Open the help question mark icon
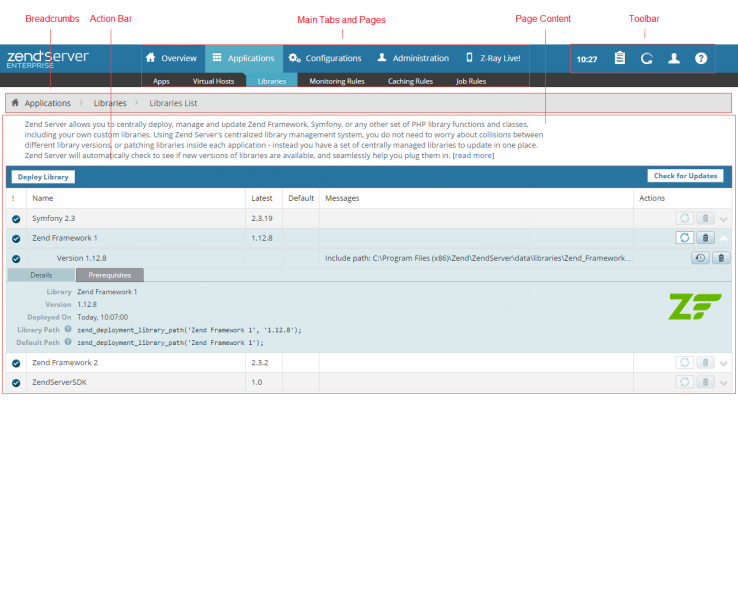Viewport: 738px width, 600px height. [701, 58]
